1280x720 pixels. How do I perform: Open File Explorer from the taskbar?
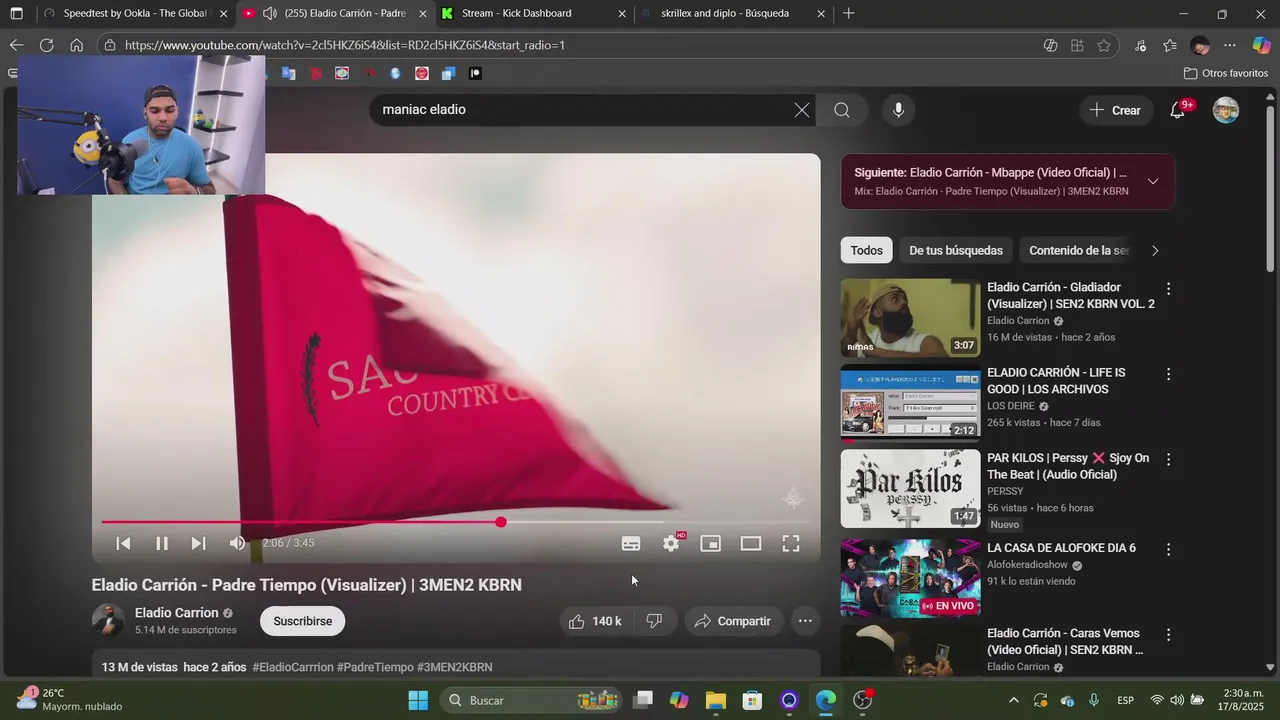coord(716,700)
